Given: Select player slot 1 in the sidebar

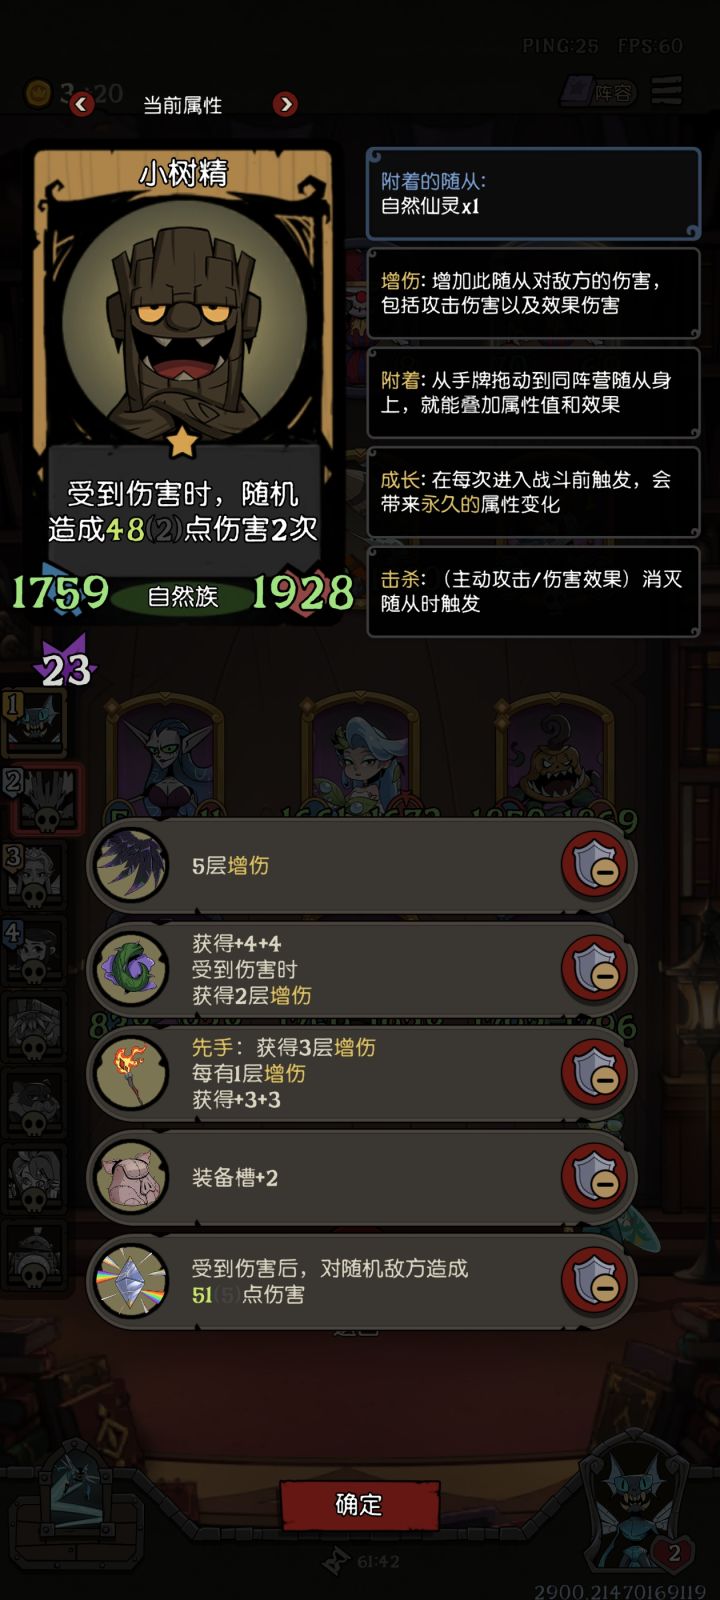Looking at the screenshot, I should click(x=35, y=720).
